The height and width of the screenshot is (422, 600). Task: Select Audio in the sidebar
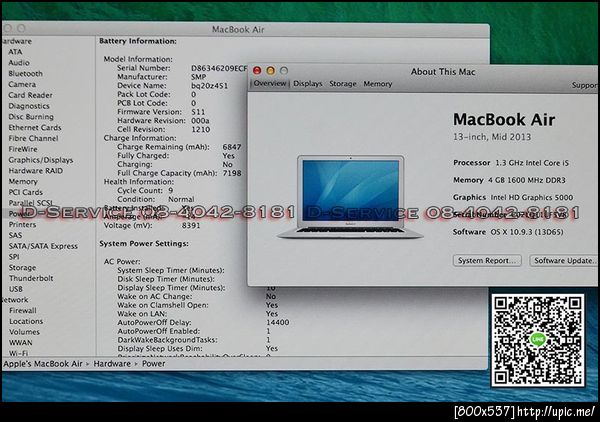tap(19, 62)
